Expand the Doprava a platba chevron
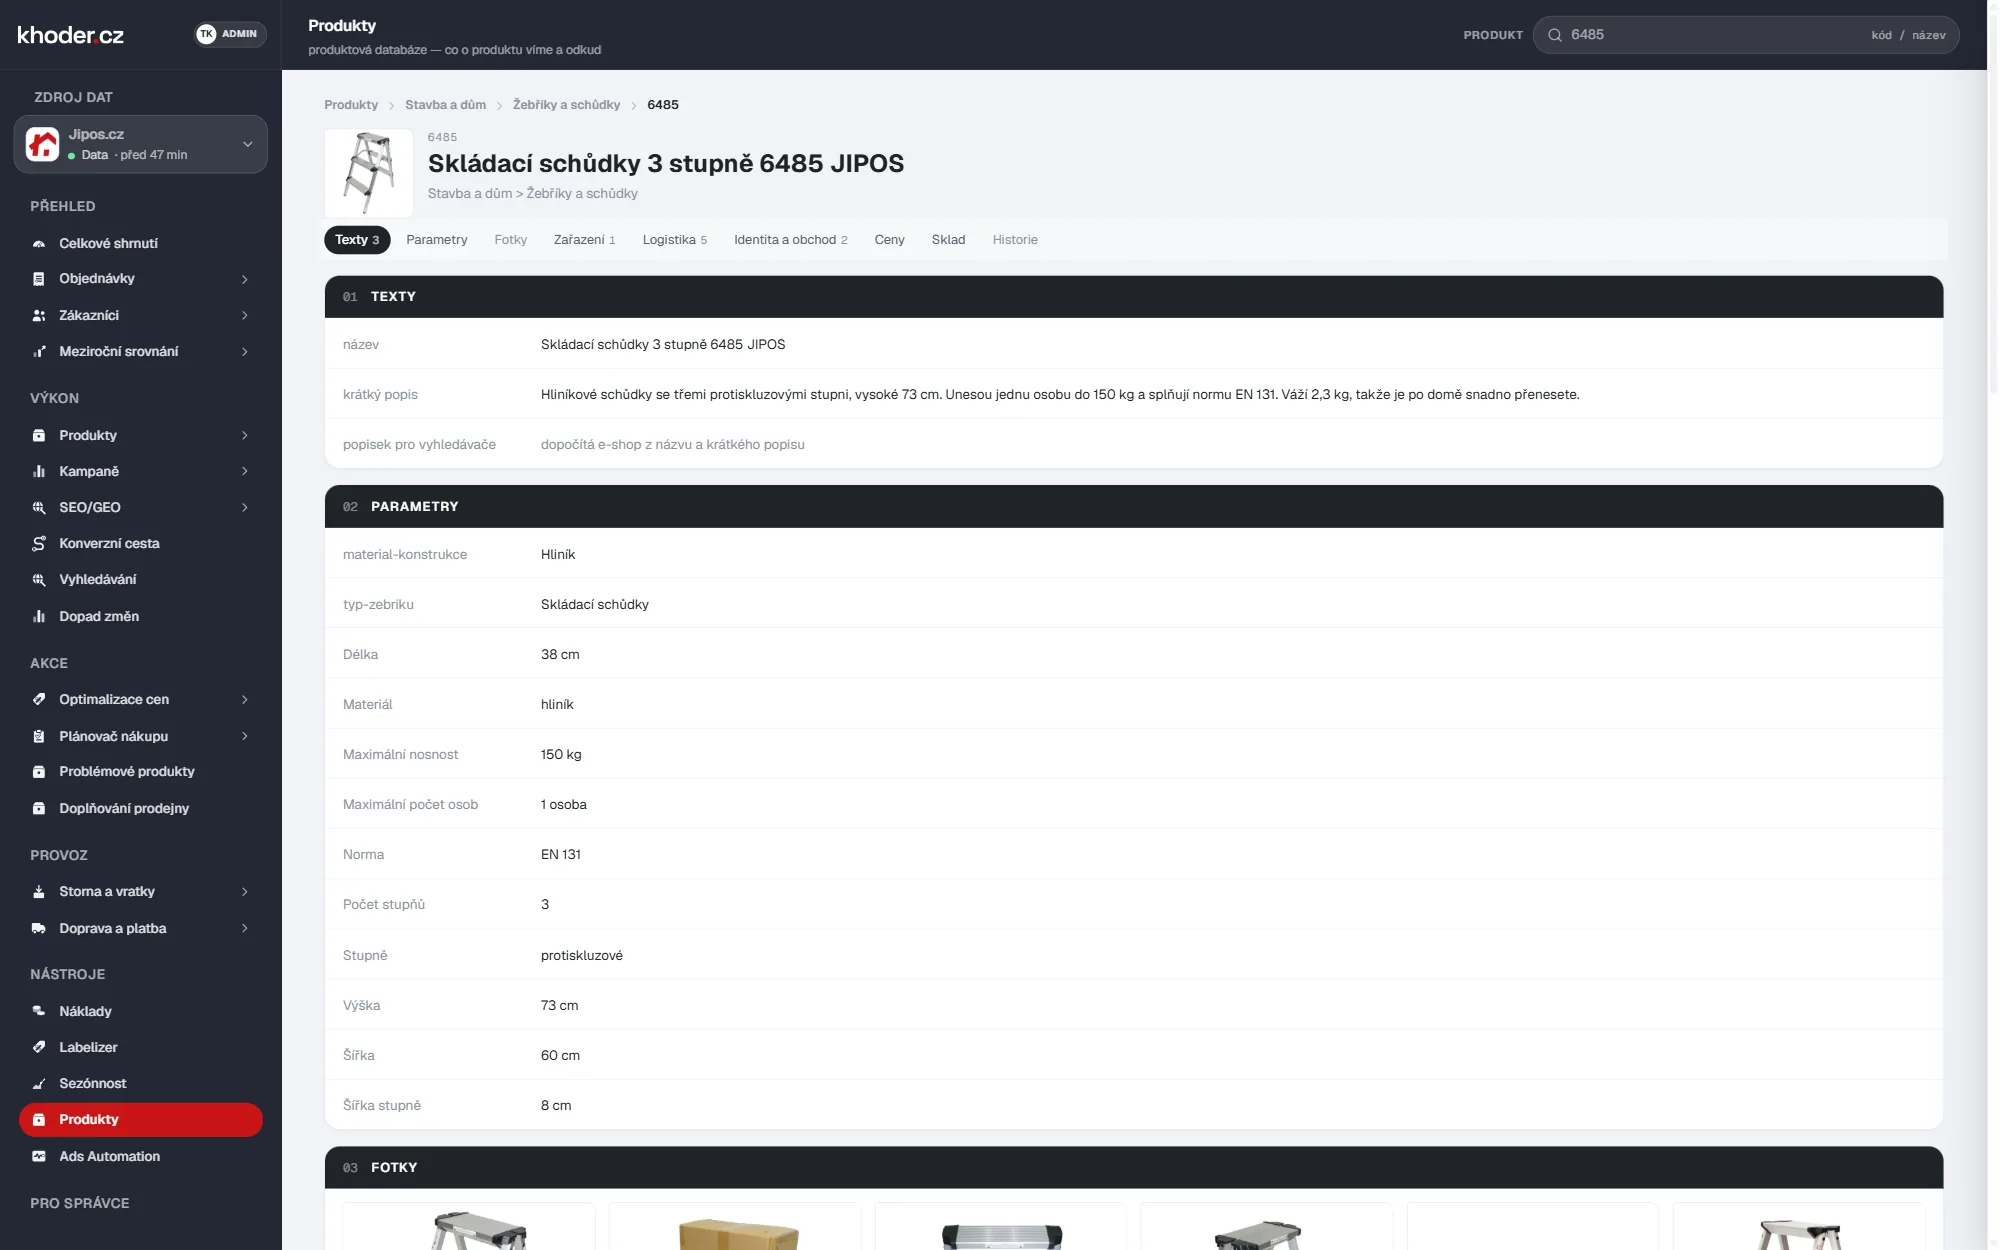The image size is (2000, 1250). (244, 928)
